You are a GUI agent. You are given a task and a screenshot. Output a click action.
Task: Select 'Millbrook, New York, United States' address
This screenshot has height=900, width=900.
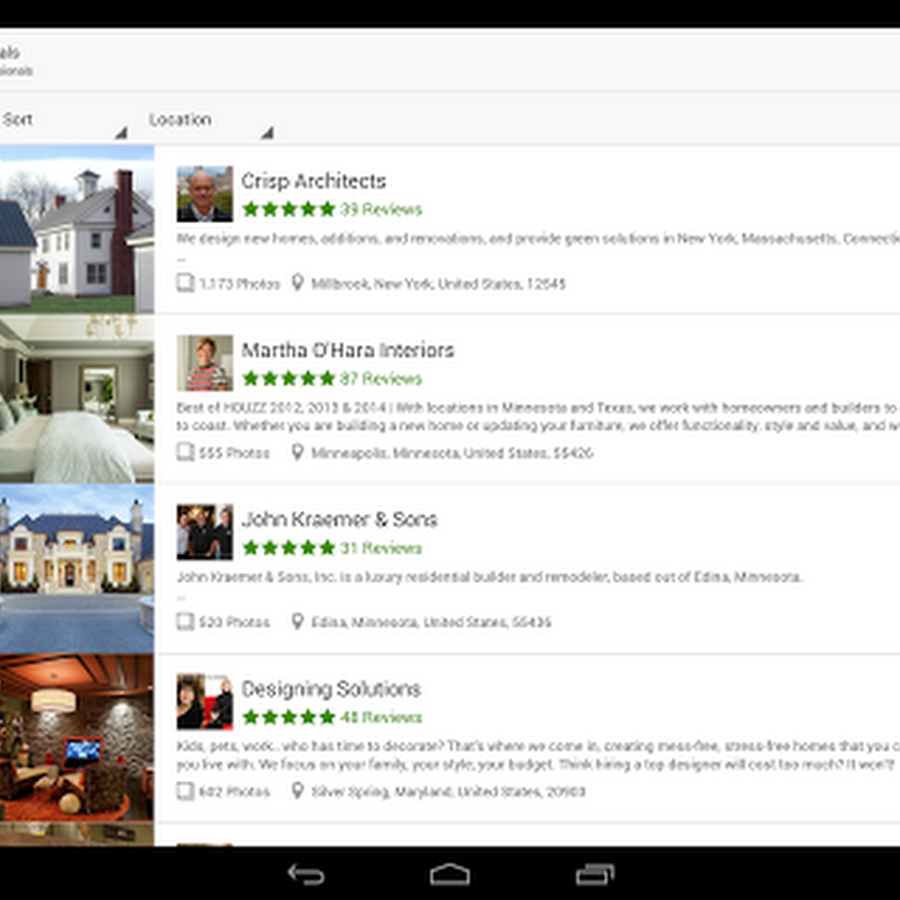pos(439,284)
